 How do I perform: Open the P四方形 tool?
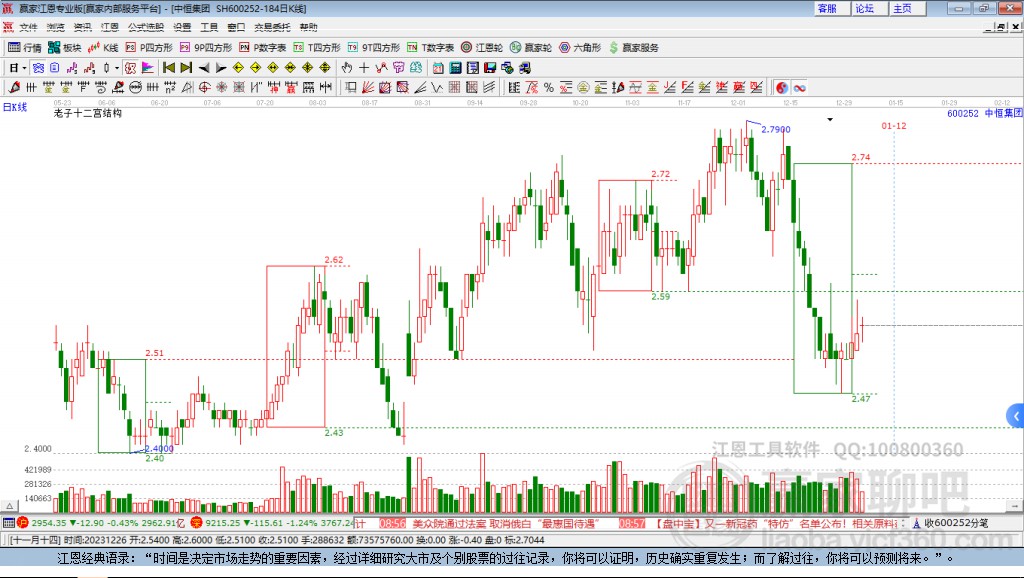149,48
